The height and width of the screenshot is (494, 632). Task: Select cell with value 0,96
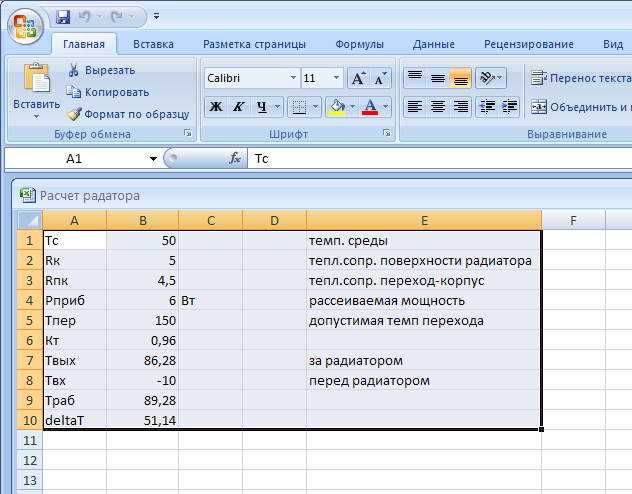pyautogui.click(x=143, y=340)
